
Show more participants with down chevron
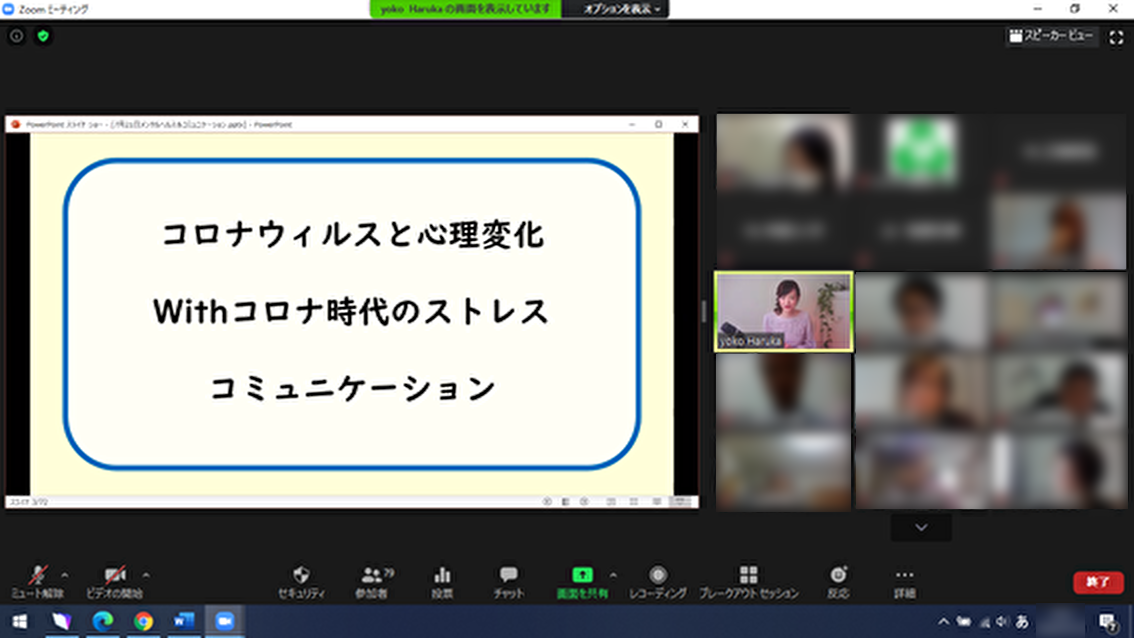[921, 527]
